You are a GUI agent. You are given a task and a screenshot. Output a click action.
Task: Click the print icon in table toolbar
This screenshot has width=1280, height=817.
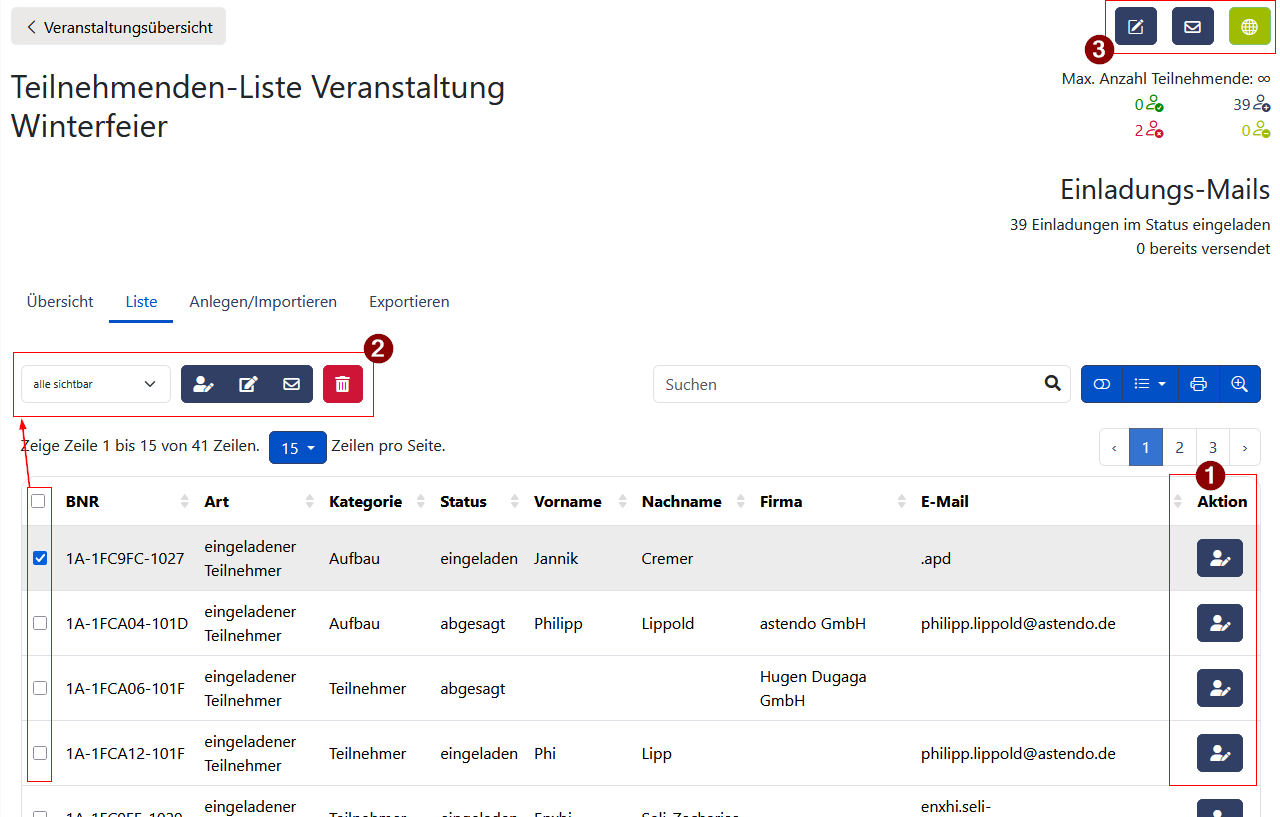[x=1198, y=384]
